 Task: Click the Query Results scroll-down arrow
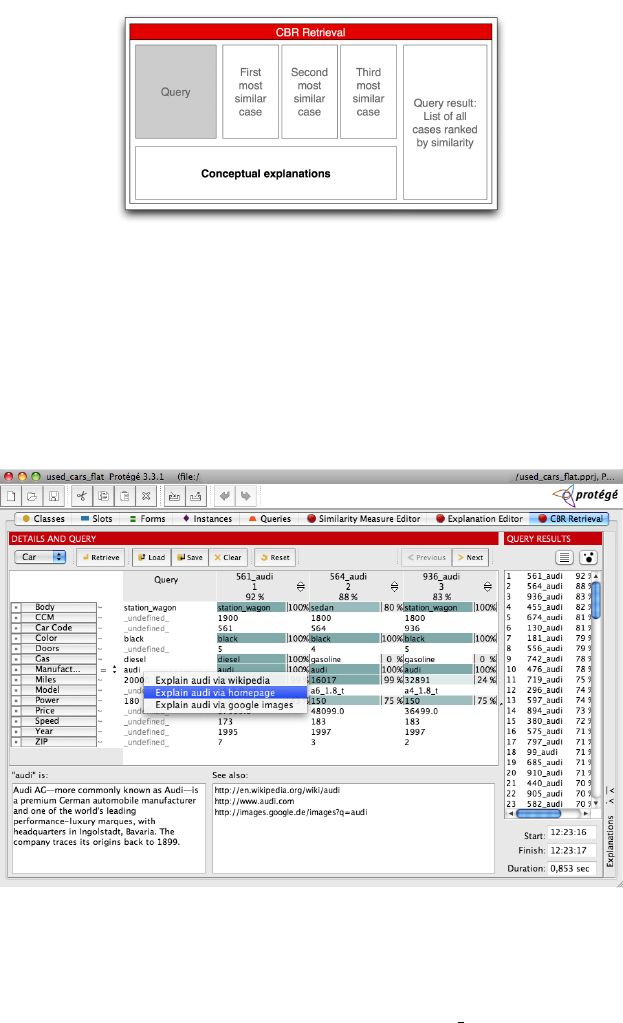point(596,804)
